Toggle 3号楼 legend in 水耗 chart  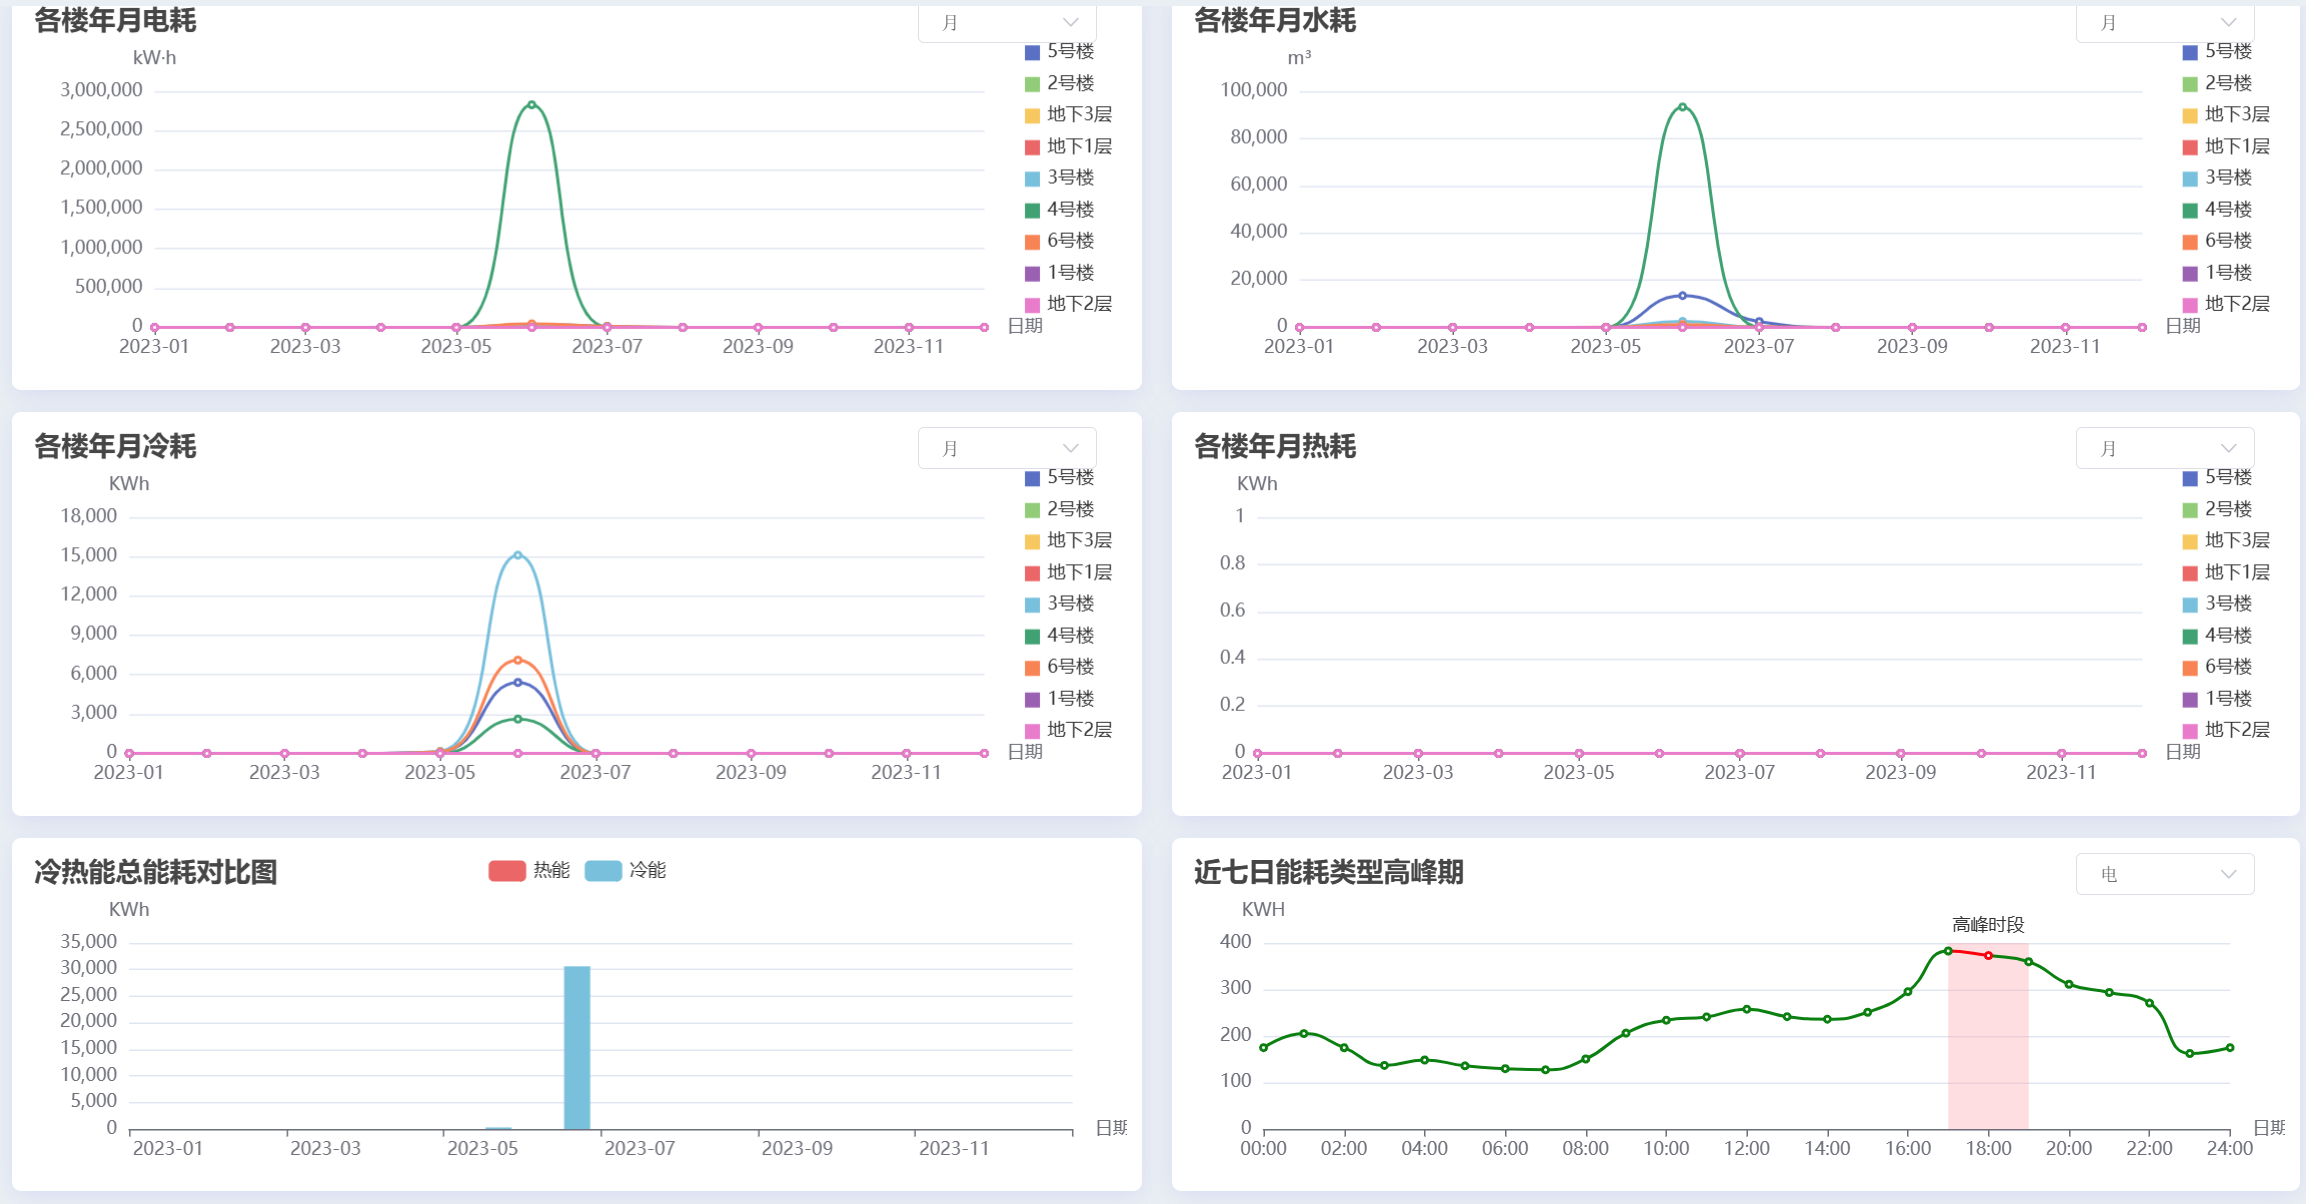pyautogui.click(x=2217, y=178)
